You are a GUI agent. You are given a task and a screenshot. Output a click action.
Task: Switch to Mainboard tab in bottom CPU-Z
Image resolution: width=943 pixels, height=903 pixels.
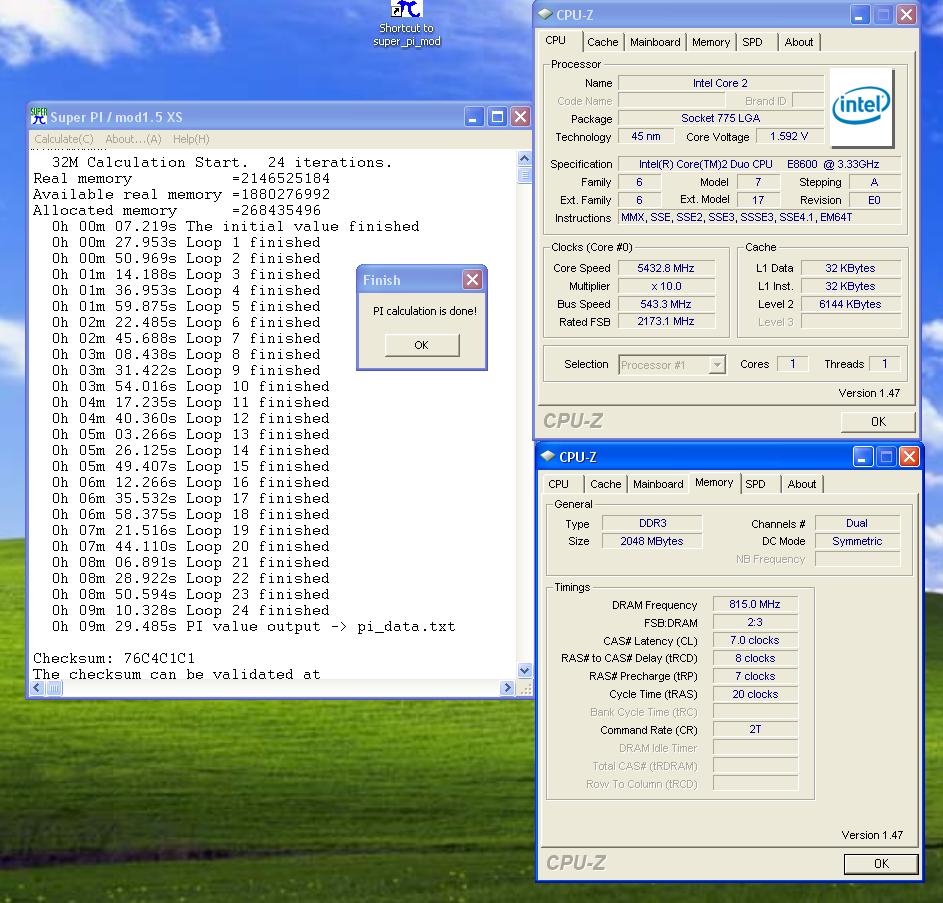[x=658, y=484]
